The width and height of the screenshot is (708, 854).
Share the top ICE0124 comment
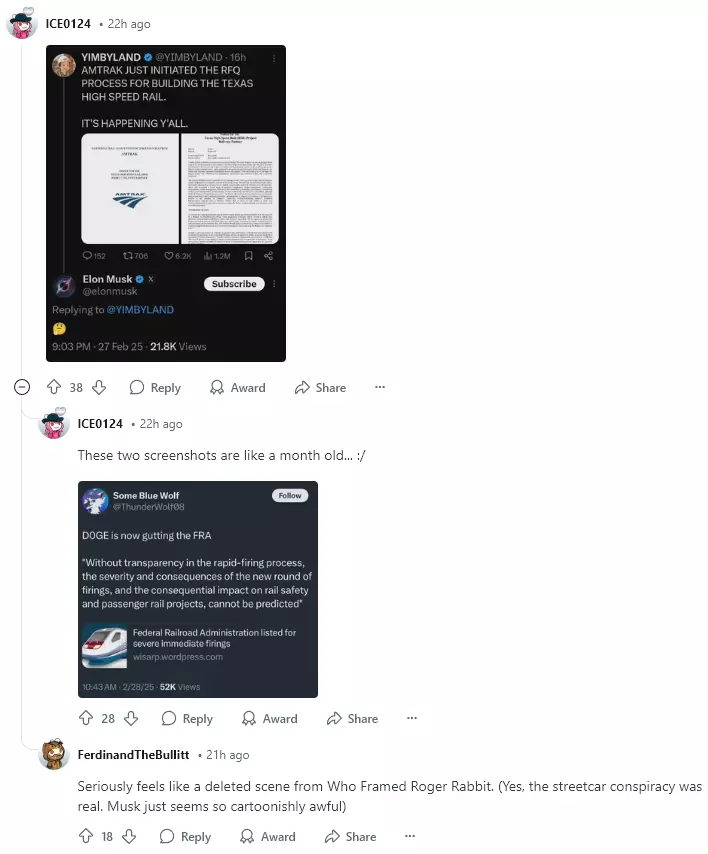coord(320,388)
